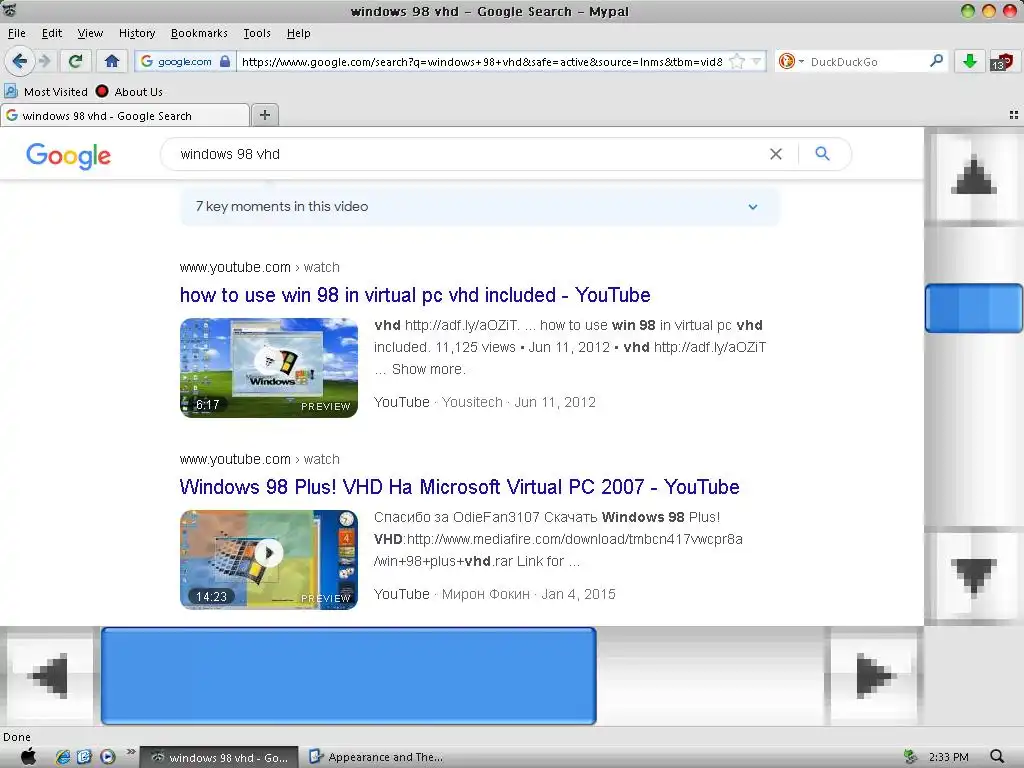
Task: Go to the browser Home page
Action: pyautogui.click(x=112, y=61)
